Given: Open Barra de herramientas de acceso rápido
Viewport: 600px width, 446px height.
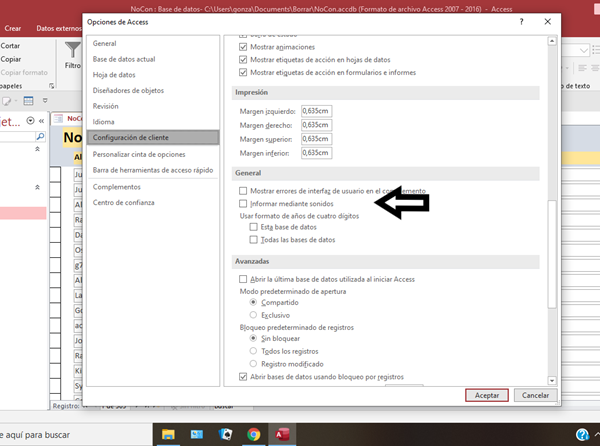Looking at the screenshot, I should 153,170.
